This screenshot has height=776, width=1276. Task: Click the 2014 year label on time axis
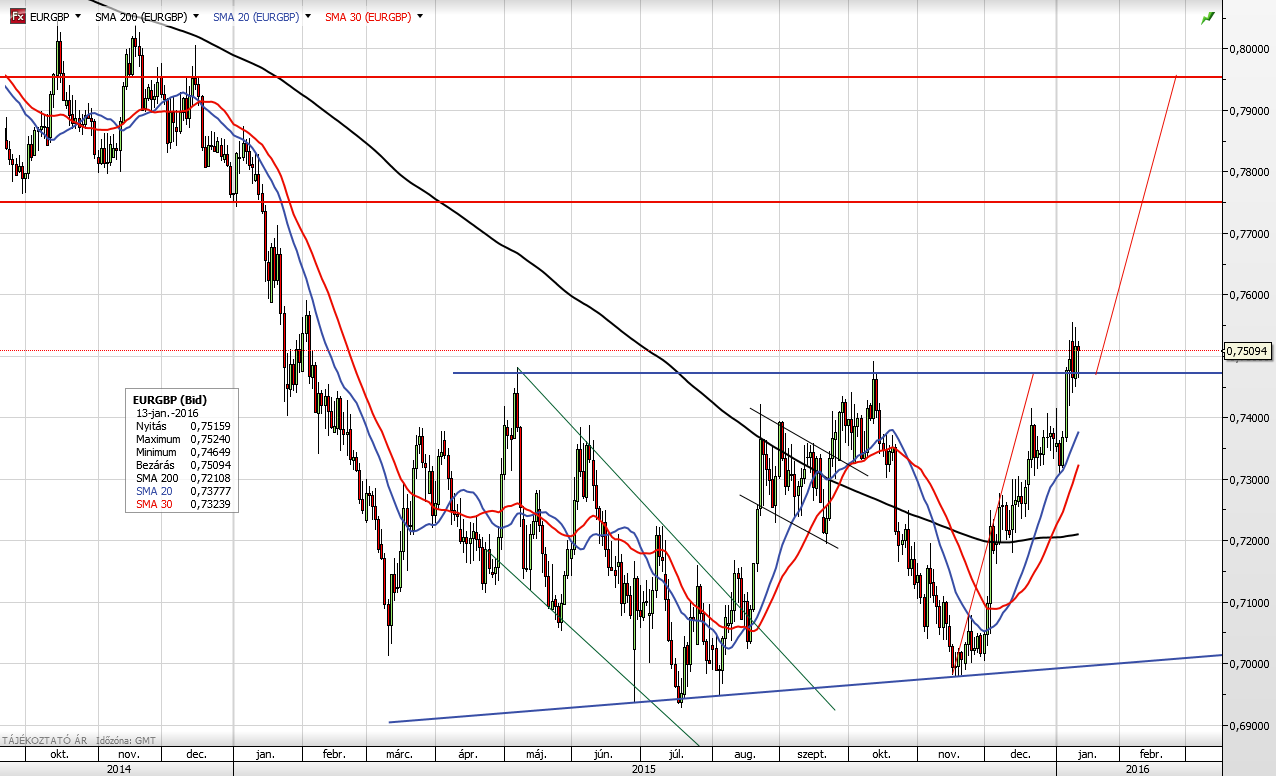(x=119, y=769)
